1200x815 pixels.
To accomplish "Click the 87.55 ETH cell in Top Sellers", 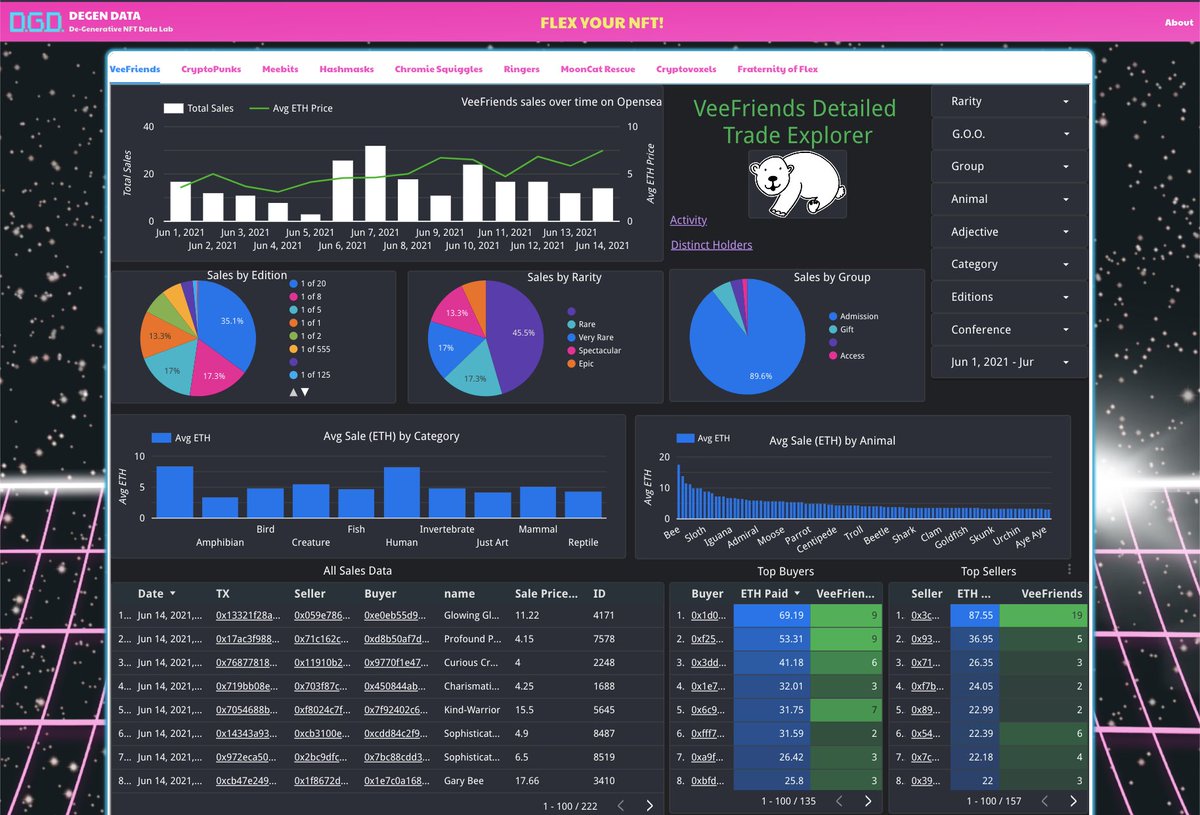I will coord(976,616).
